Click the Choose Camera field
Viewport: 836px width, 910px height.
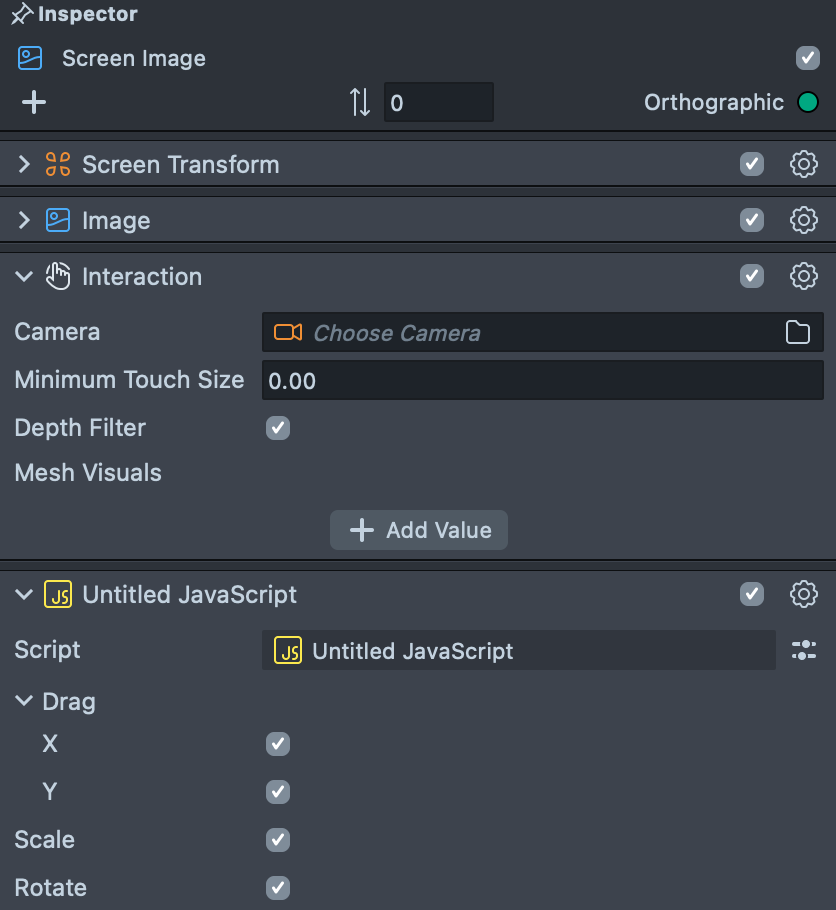coord(520,333)
